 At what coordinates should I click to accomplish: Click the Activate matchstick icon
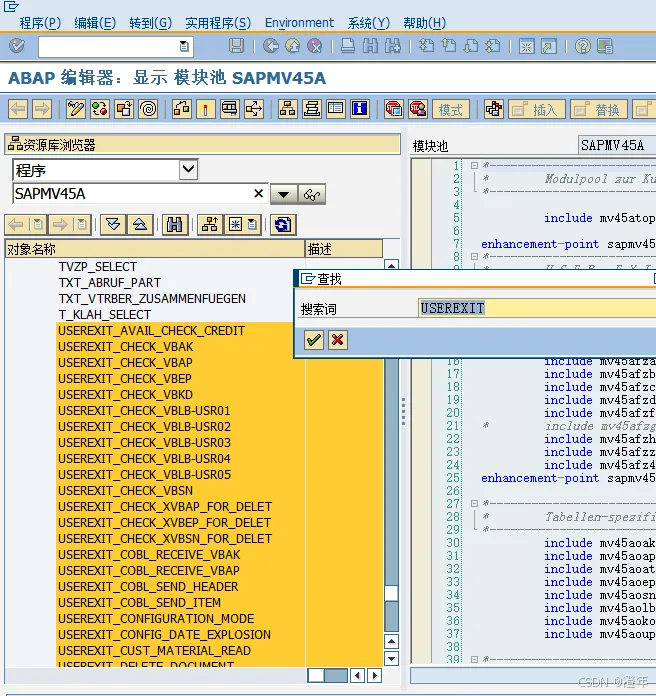click(205, 109)
